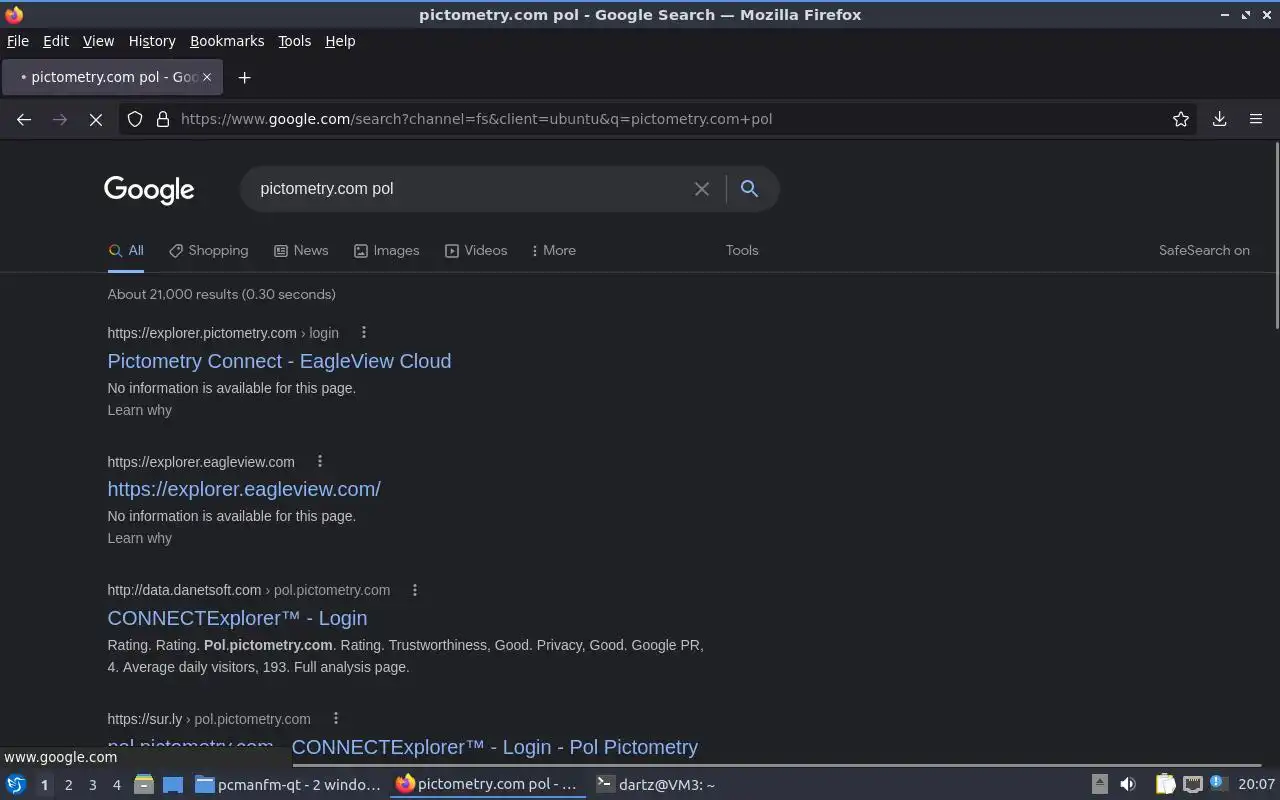Open the tracking protection shield icon
This screenshot has height=800, width=1280.
click(135, 119)
